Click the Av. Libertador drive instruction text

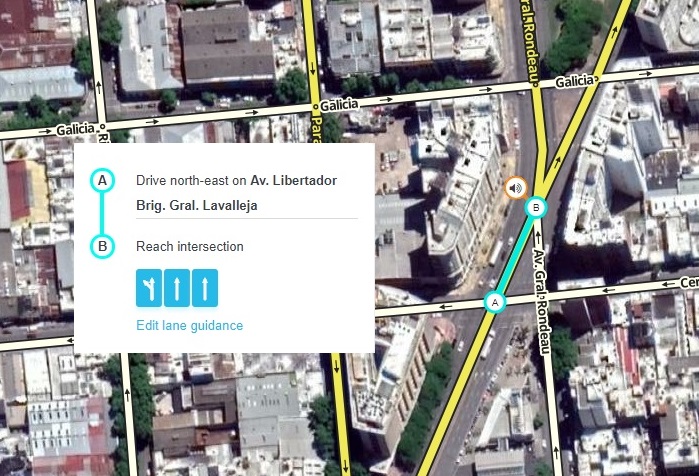(x=236, y=181)
